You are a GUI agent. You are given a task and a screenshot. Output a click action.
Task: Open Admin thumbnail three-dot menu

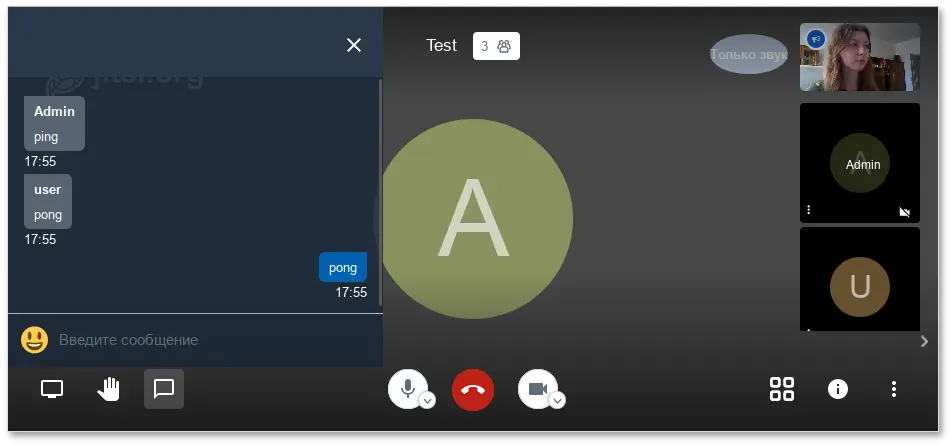pyautogui.click(x=809, y=210)
